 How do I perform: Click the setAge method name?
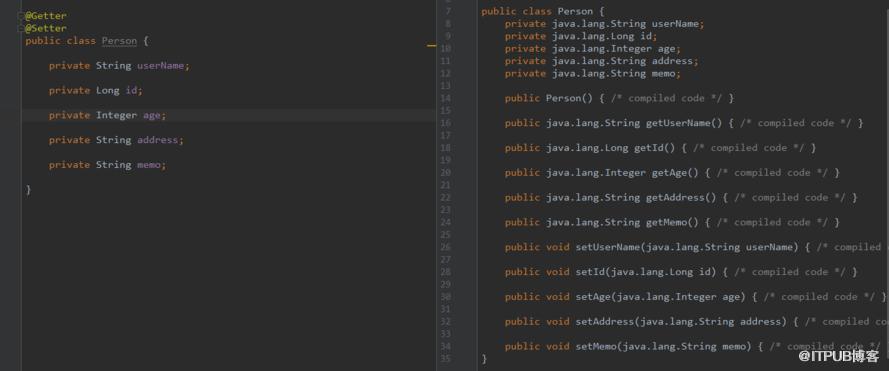(593, 297)
